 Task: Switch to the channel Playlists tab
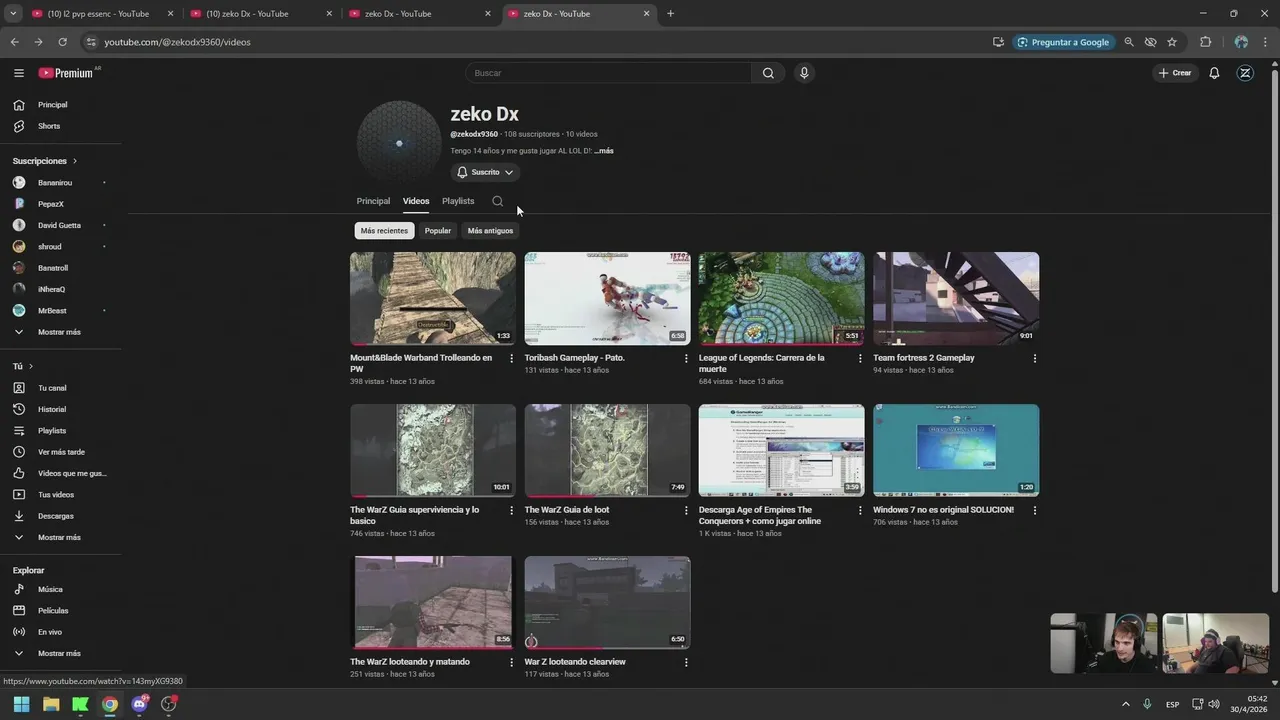click(x=458, y=201)
